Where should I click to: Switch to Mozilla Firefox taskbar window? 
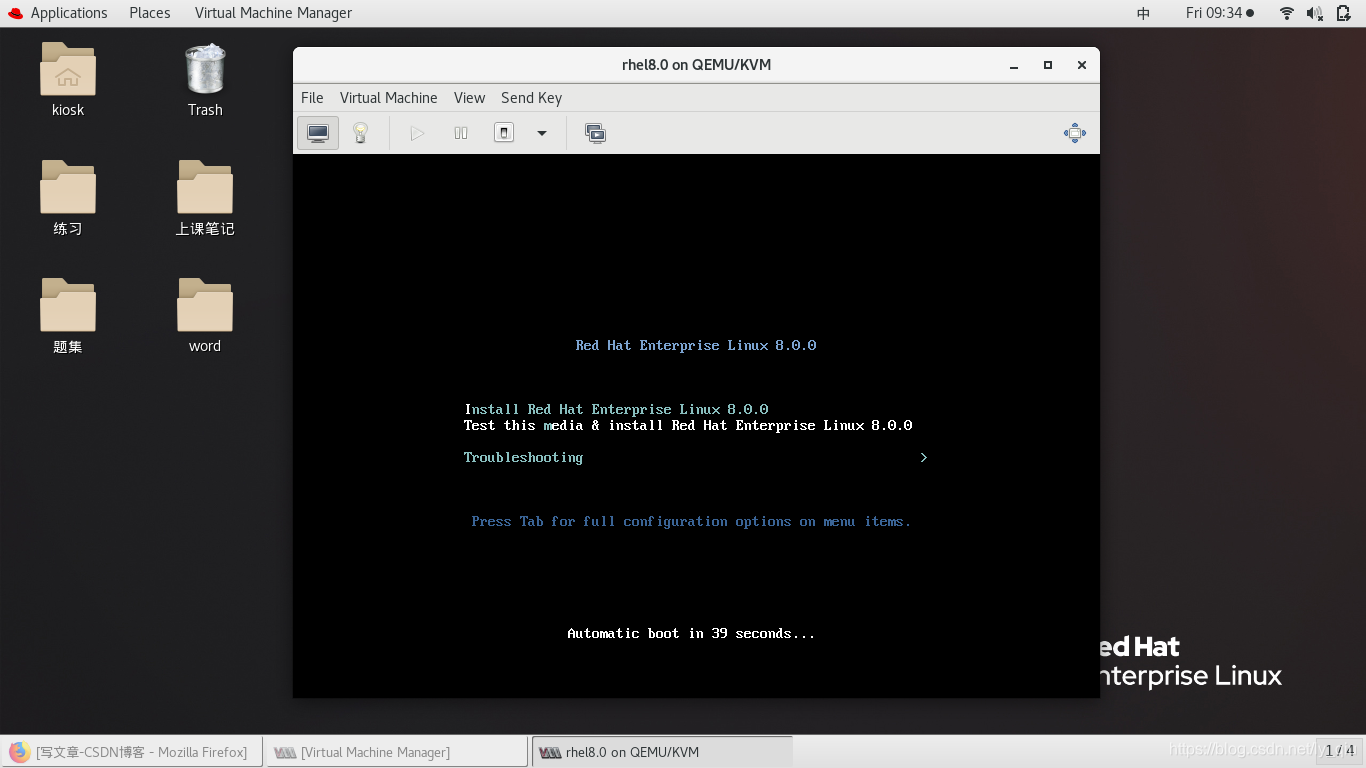tap(131, 752)
